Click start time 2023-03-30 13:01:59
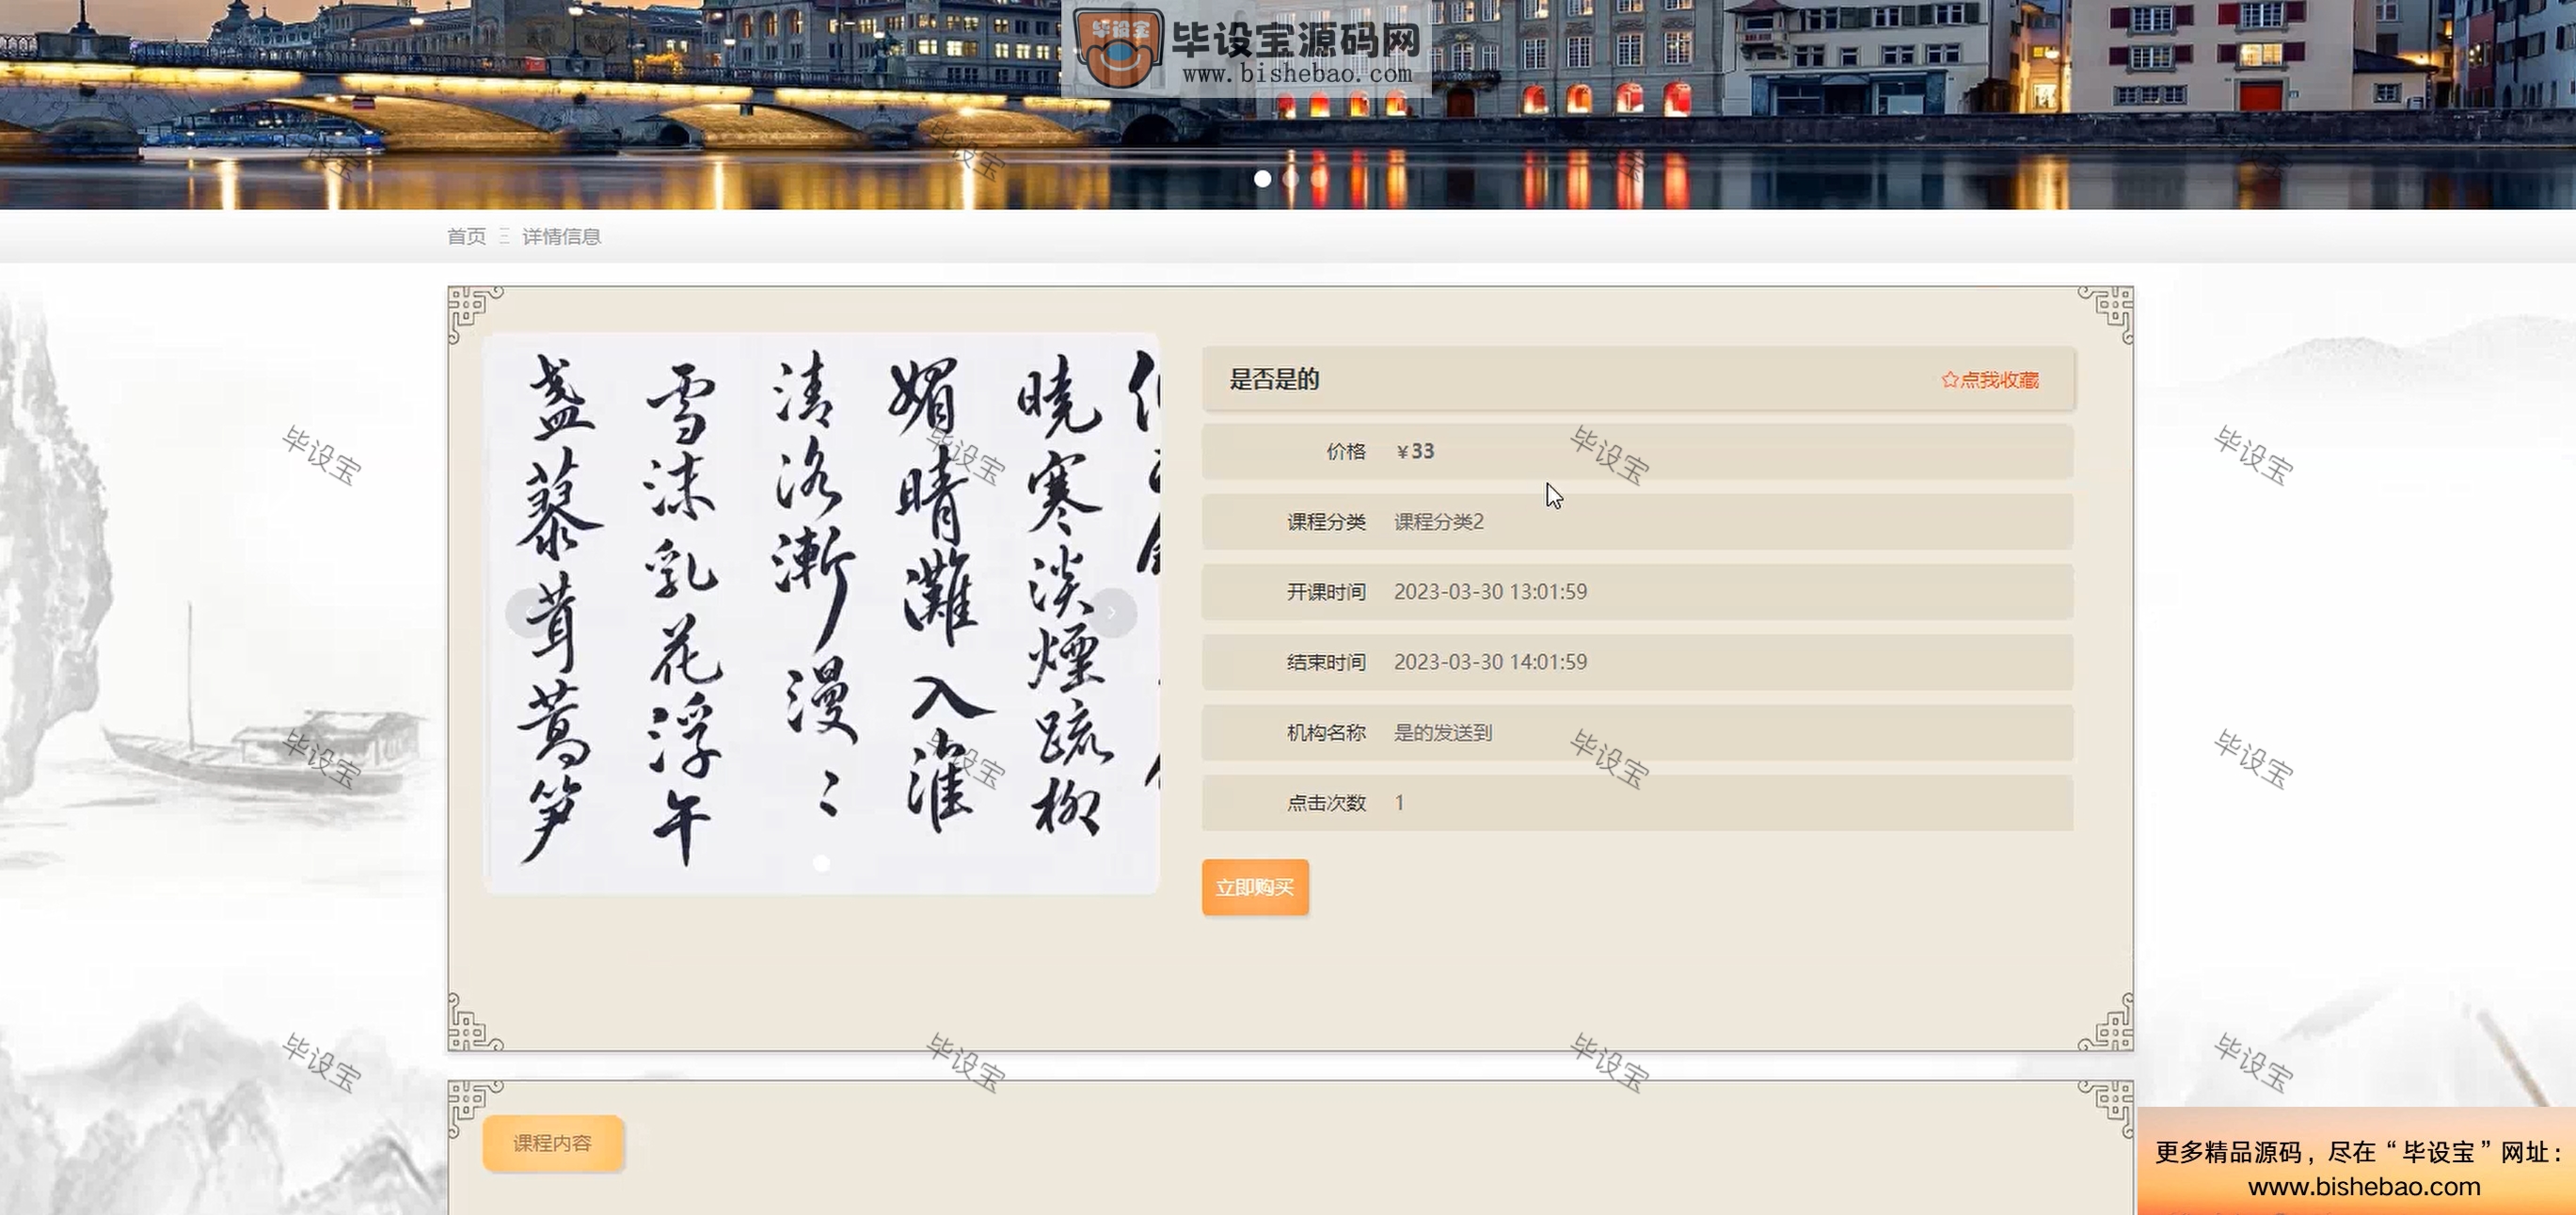Screen dimensions: 2576x1215 (x=1490, y=591)
